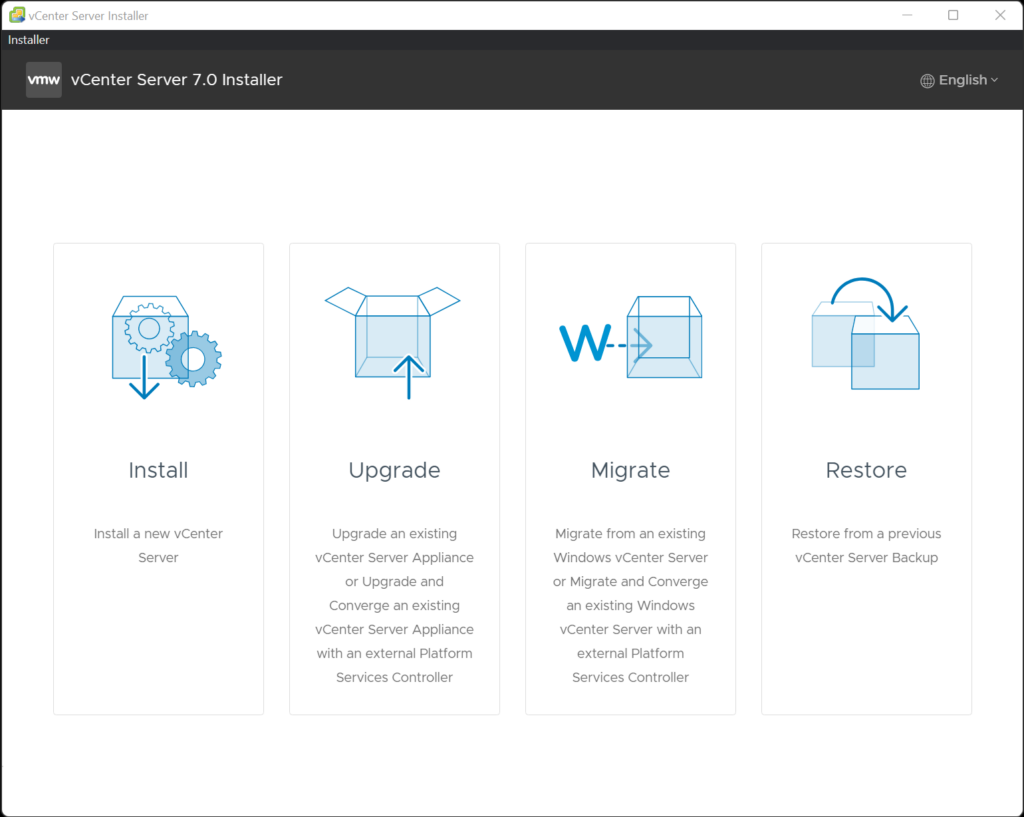The height and width of the screenshot is (817, 1024).
Task: Maximize the installer window
Action: point(953,15)
